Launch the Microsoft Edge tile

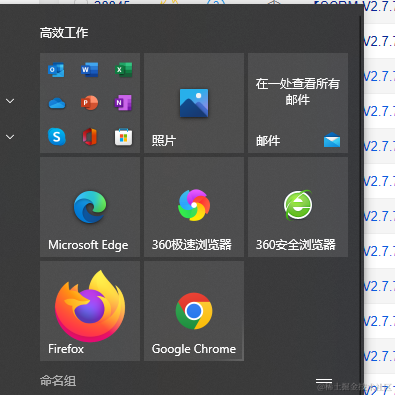pyautogui.click(x=90, y=207)
